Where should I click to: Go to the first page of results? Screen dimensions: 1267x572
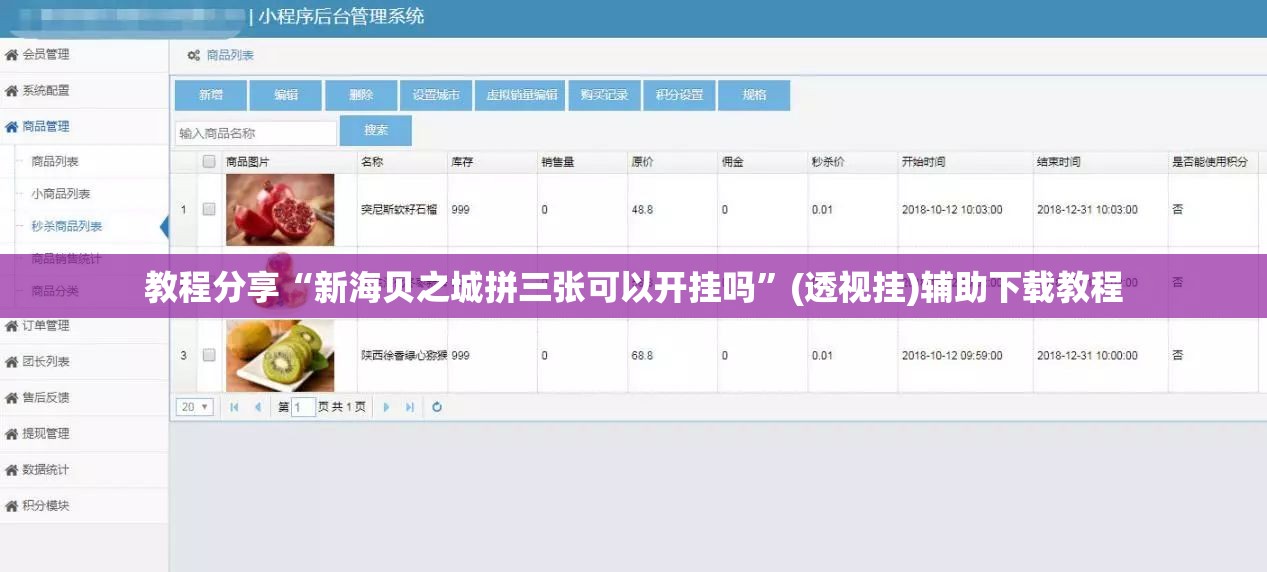tap(234, 407)
